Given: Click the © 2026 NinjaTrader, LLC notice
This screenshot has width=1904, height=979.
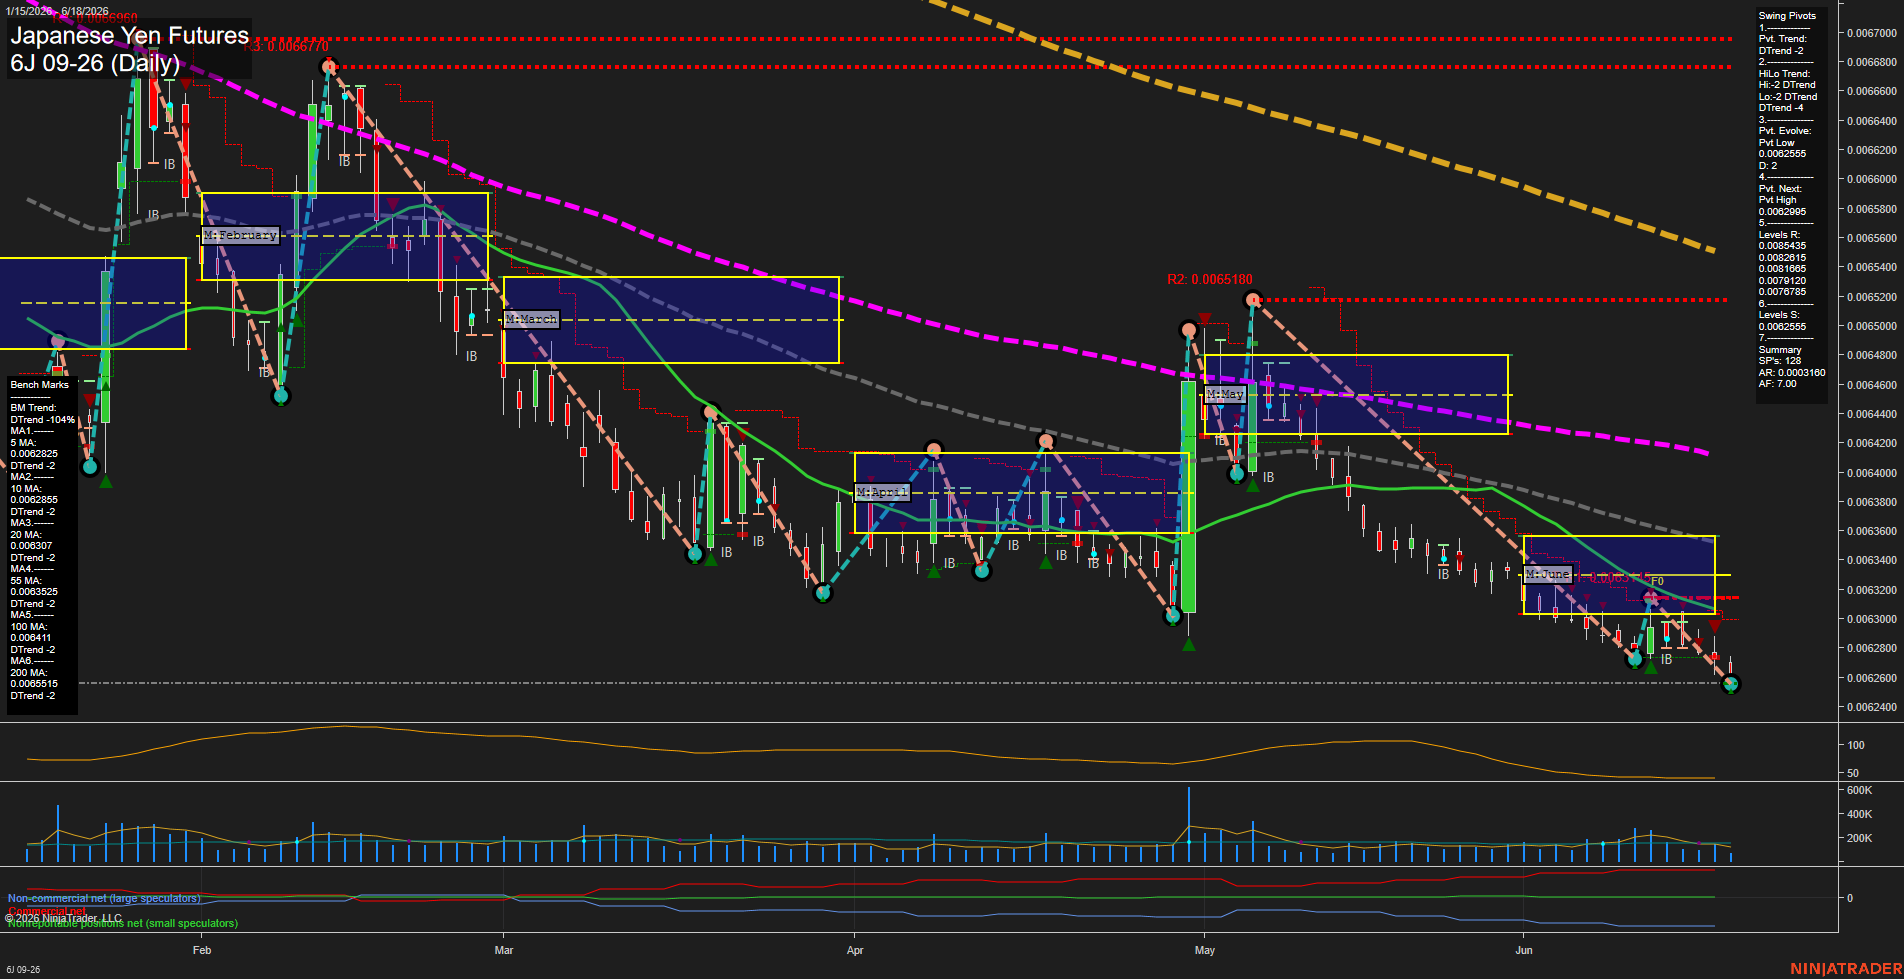Looking at the screenshot, I should point(63,918).
